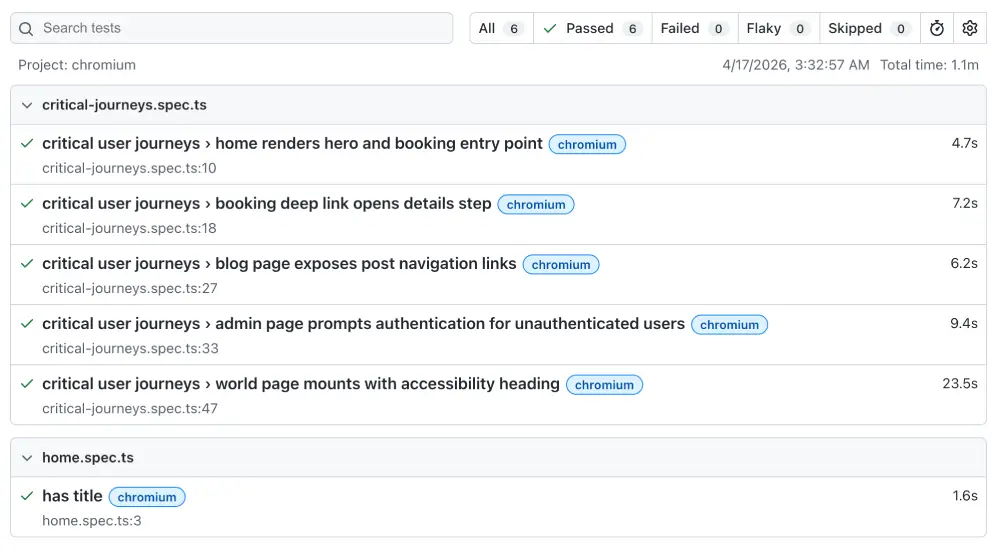Collapse critical-journeys.spec.ts group chevron

pyautogui.click(x=27, y=105)
